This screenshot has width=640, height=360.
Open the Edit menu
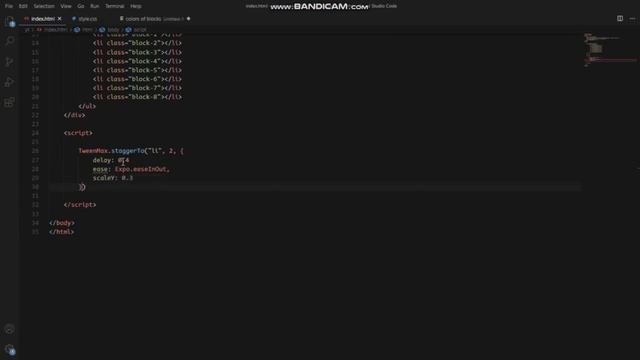pyautogui.click(x=23, y=6)
